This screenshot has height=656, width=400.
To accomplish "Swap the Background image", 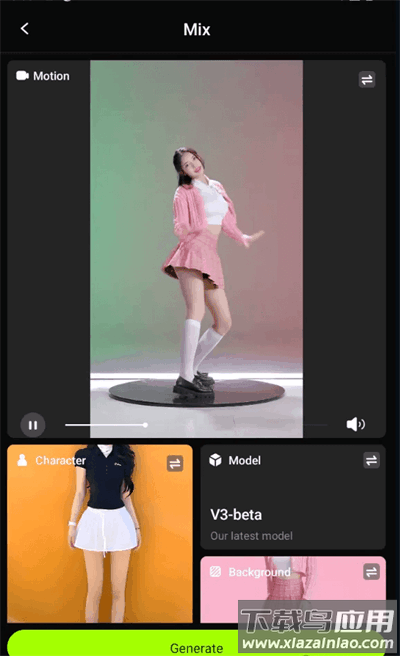I will pyautogui.click(x=371, y=571).
